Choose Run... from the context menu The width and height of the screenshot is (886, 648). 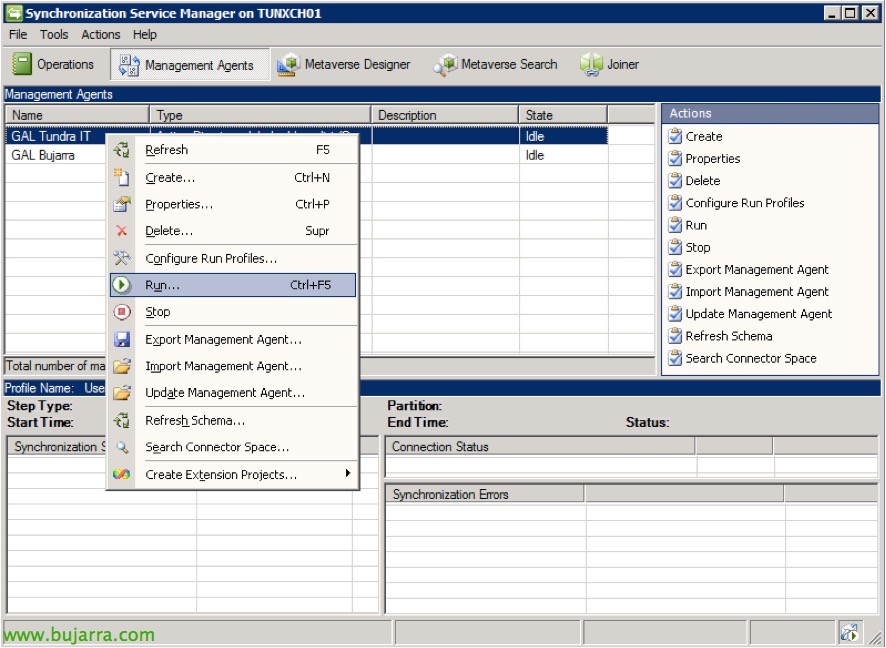tap(233, 285)
